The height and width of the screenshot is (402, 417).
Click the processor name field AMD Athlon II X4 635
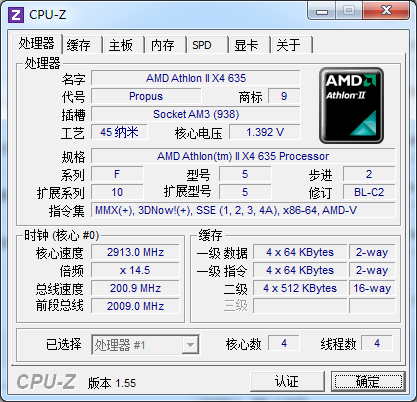(196, 78)
